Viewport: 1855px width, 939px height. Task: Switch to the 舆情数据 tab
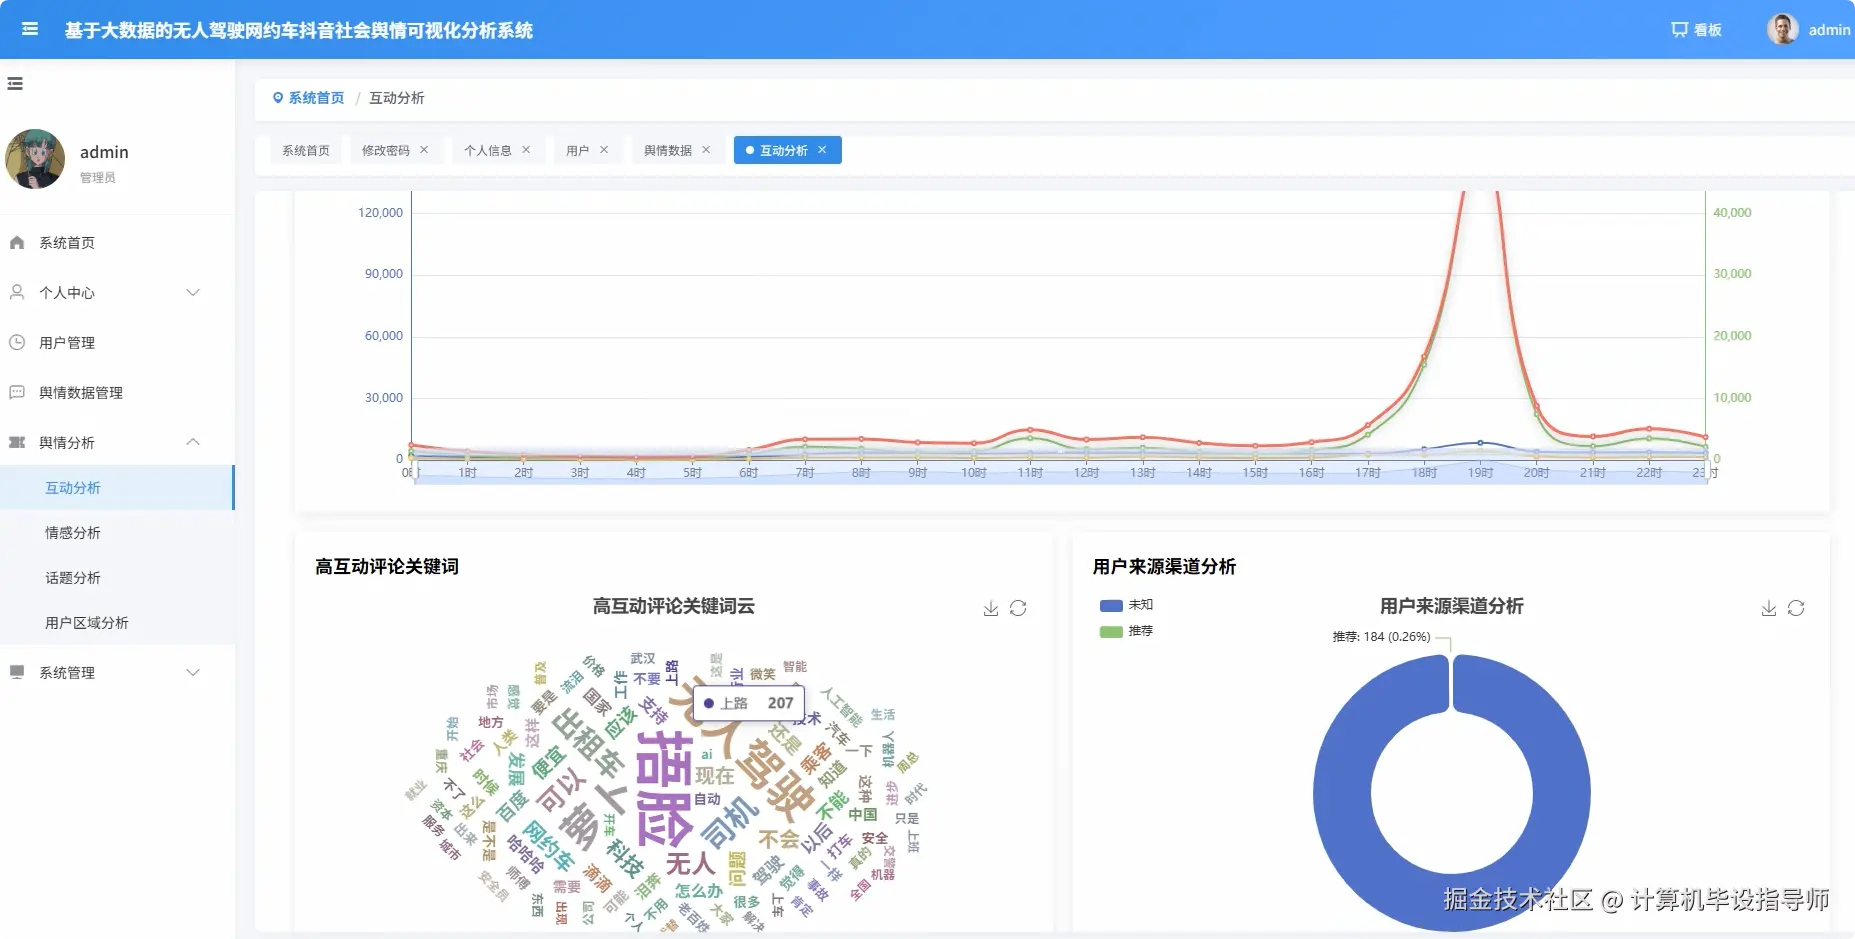click(x=668, y=150)
